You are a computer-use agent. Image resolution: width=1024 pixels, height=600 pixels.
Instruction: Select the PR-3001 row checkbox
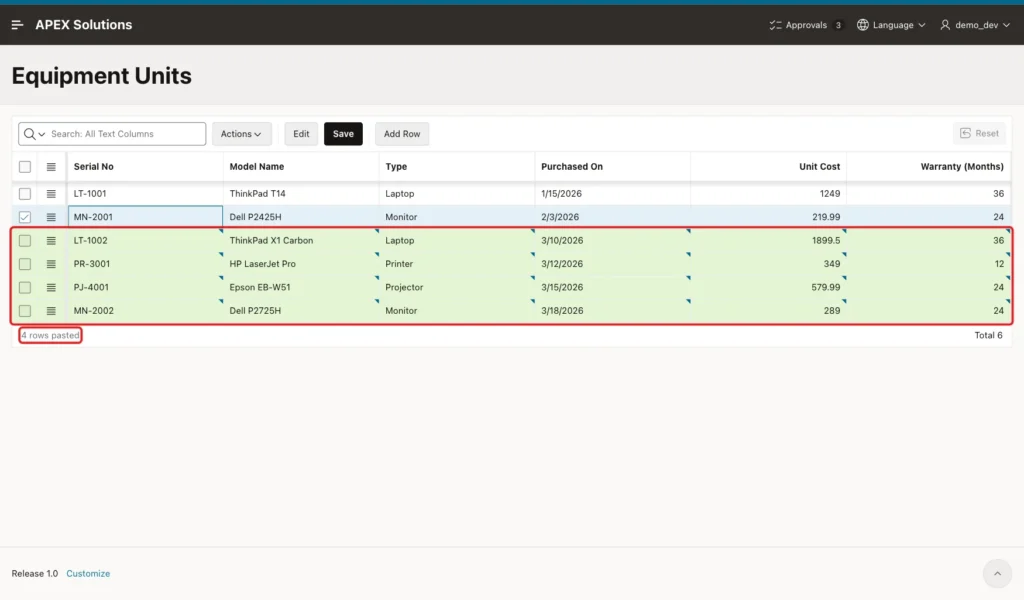tap(25, 264)
